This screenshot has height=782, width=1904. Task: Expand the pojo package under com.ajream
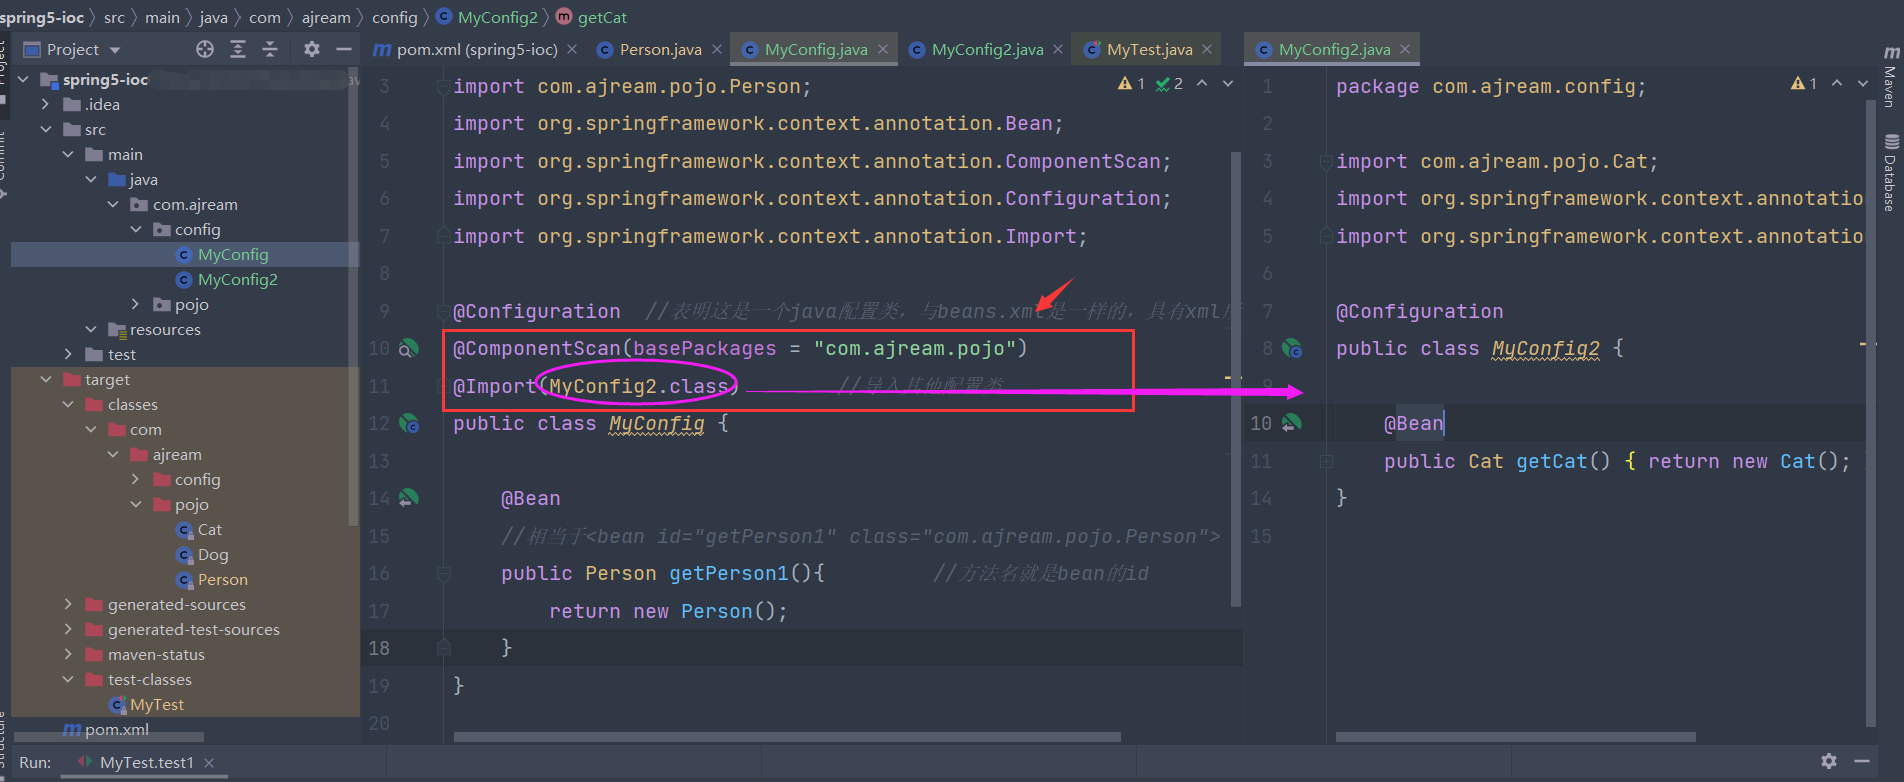136,304
